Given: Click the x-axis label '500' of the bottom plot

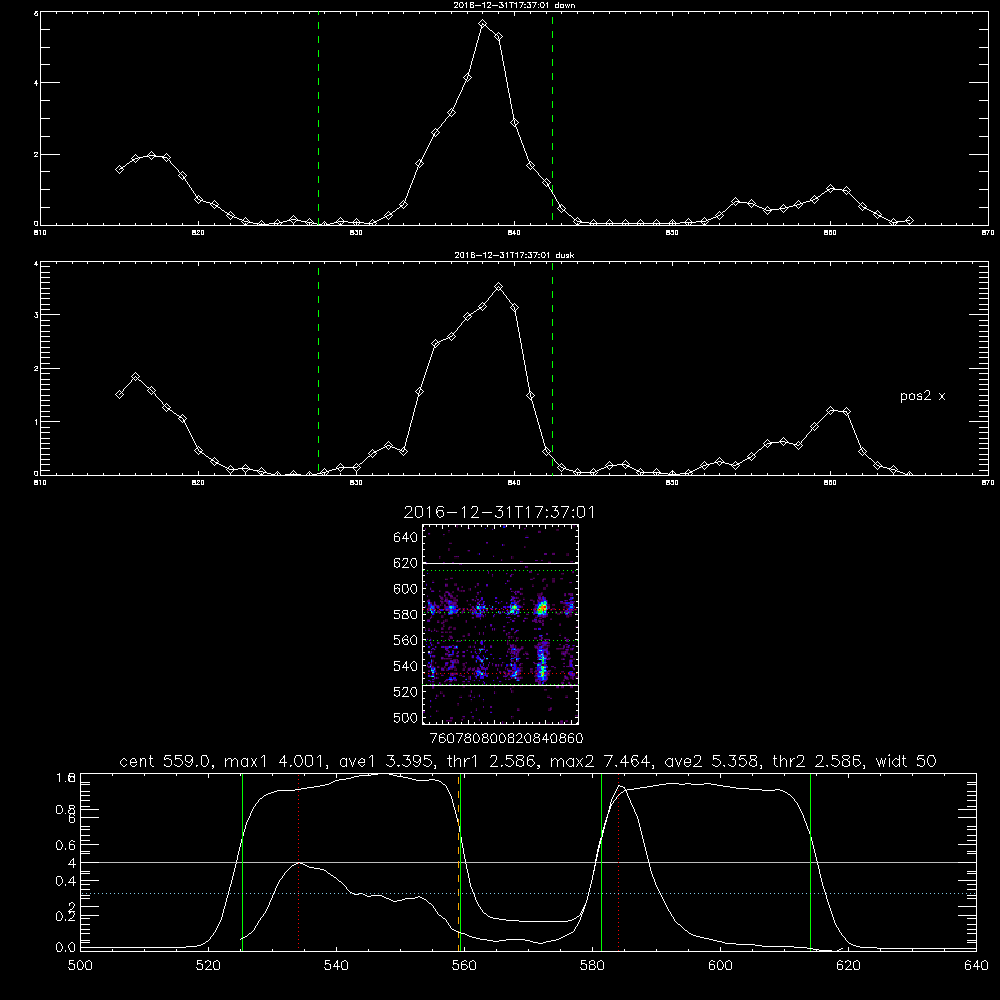Looking at the screenshot, I should coord(80,966).
